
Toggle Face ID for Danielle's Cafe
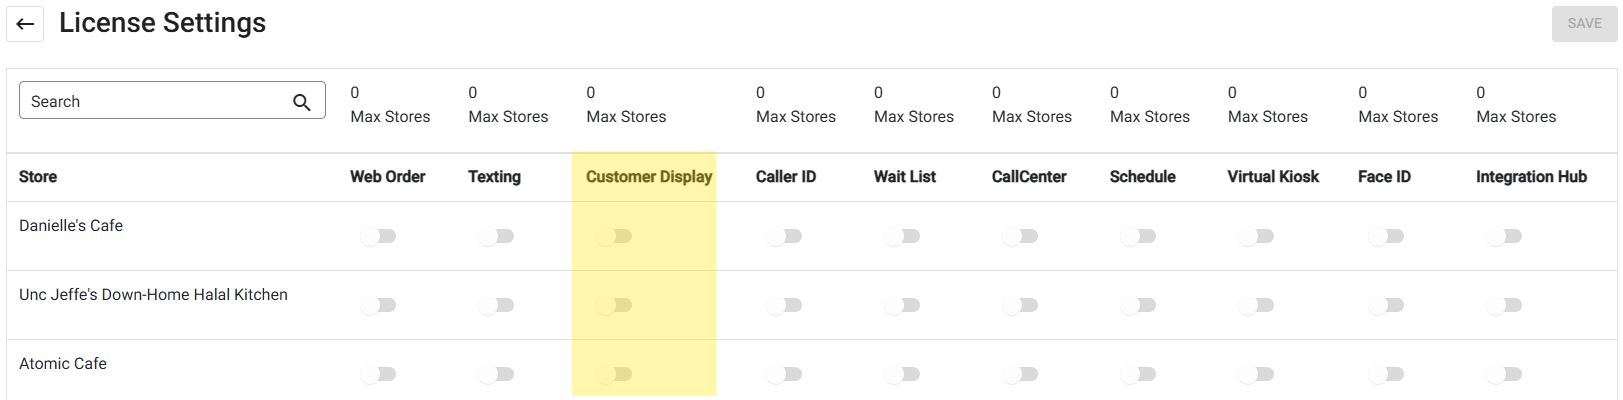(x=1387, y=237)
